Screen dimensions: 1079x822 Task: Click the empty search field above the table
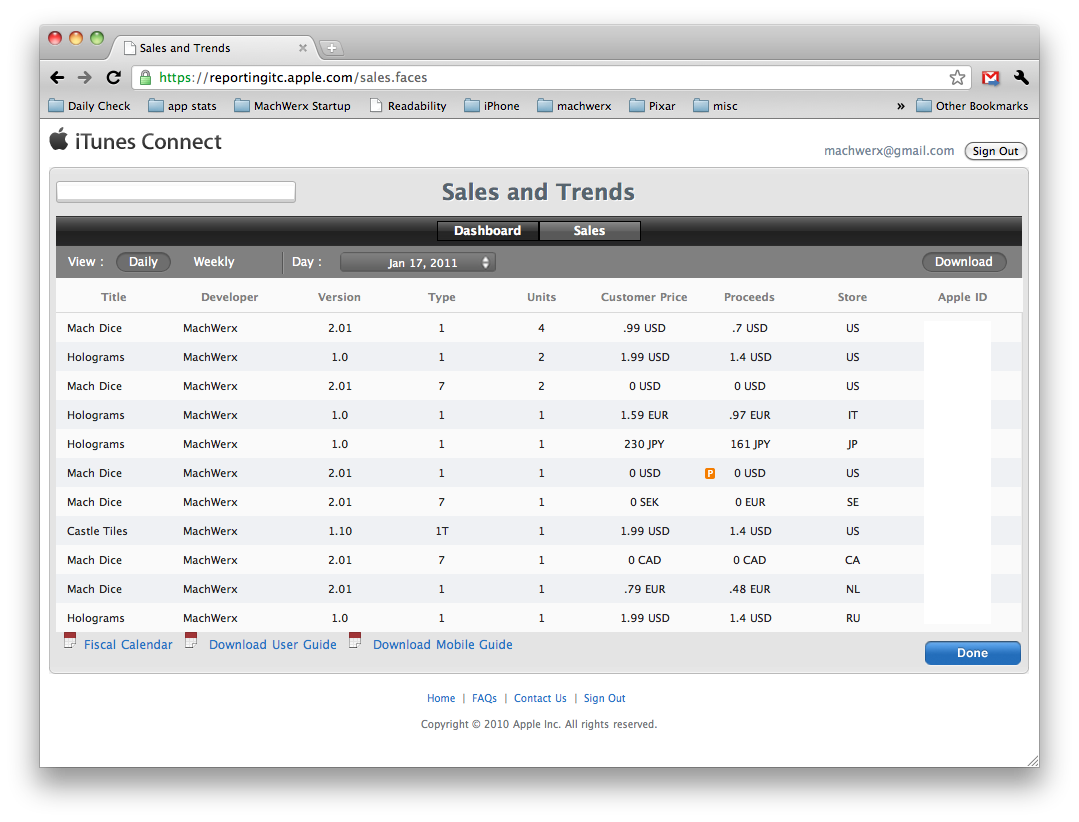(x=176, y=192)
